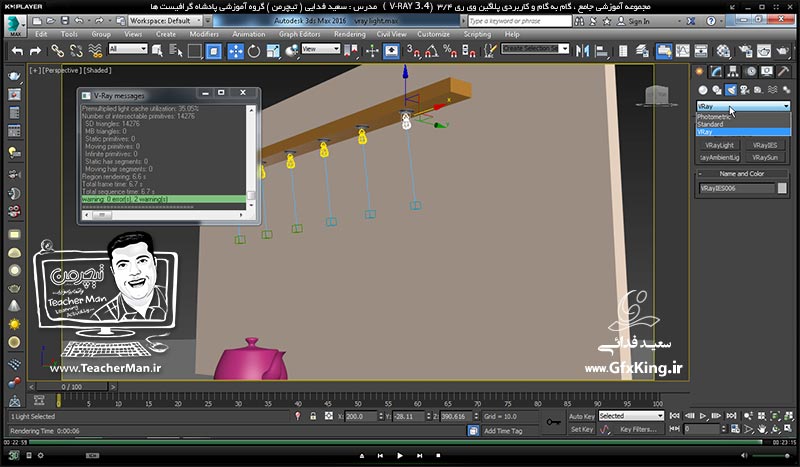The width and height of the screenshot is (800, 467).
Task: Toggle Angle Snap in main toolbar
Action: point(432,51)
